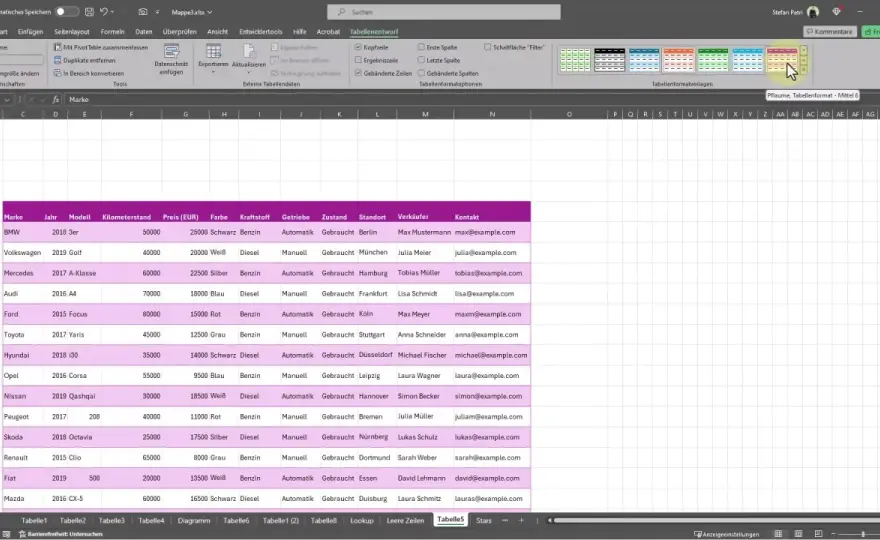Toggle the Ergebniszeile checkbox
880x540 pixels.
coord(358,60)
